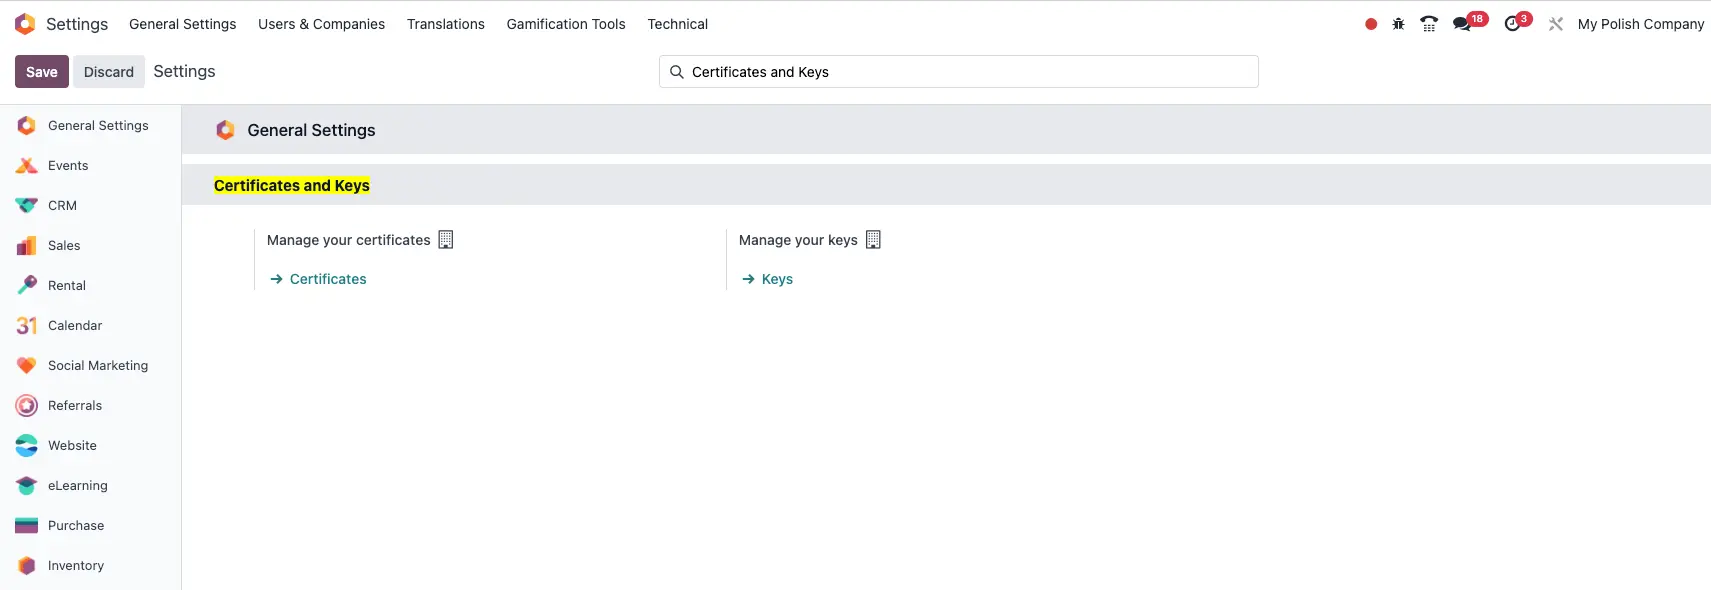Open conversations chat bubble icon
This screenshot has height=590, width=1711.
(1463, 24)
